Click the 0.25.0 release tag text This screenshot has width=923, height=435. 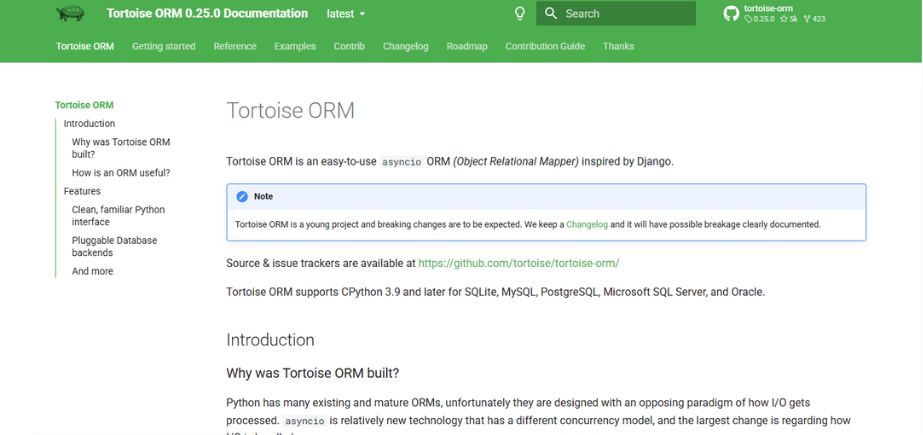click(x=759, y=19)
